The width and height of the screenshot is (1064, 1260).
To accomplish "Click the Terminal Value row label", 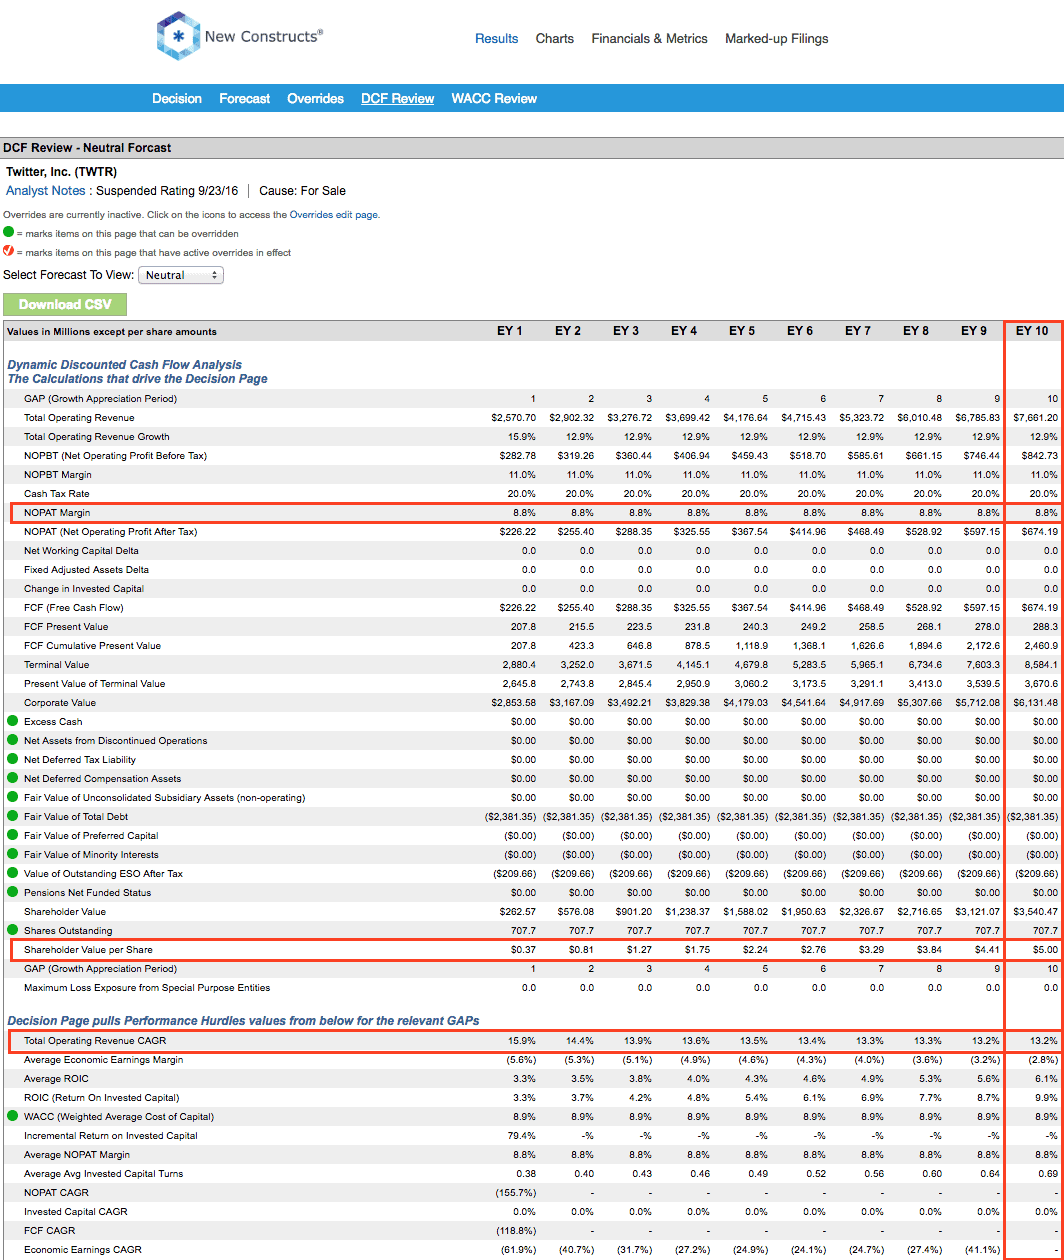I will point(56,664).
